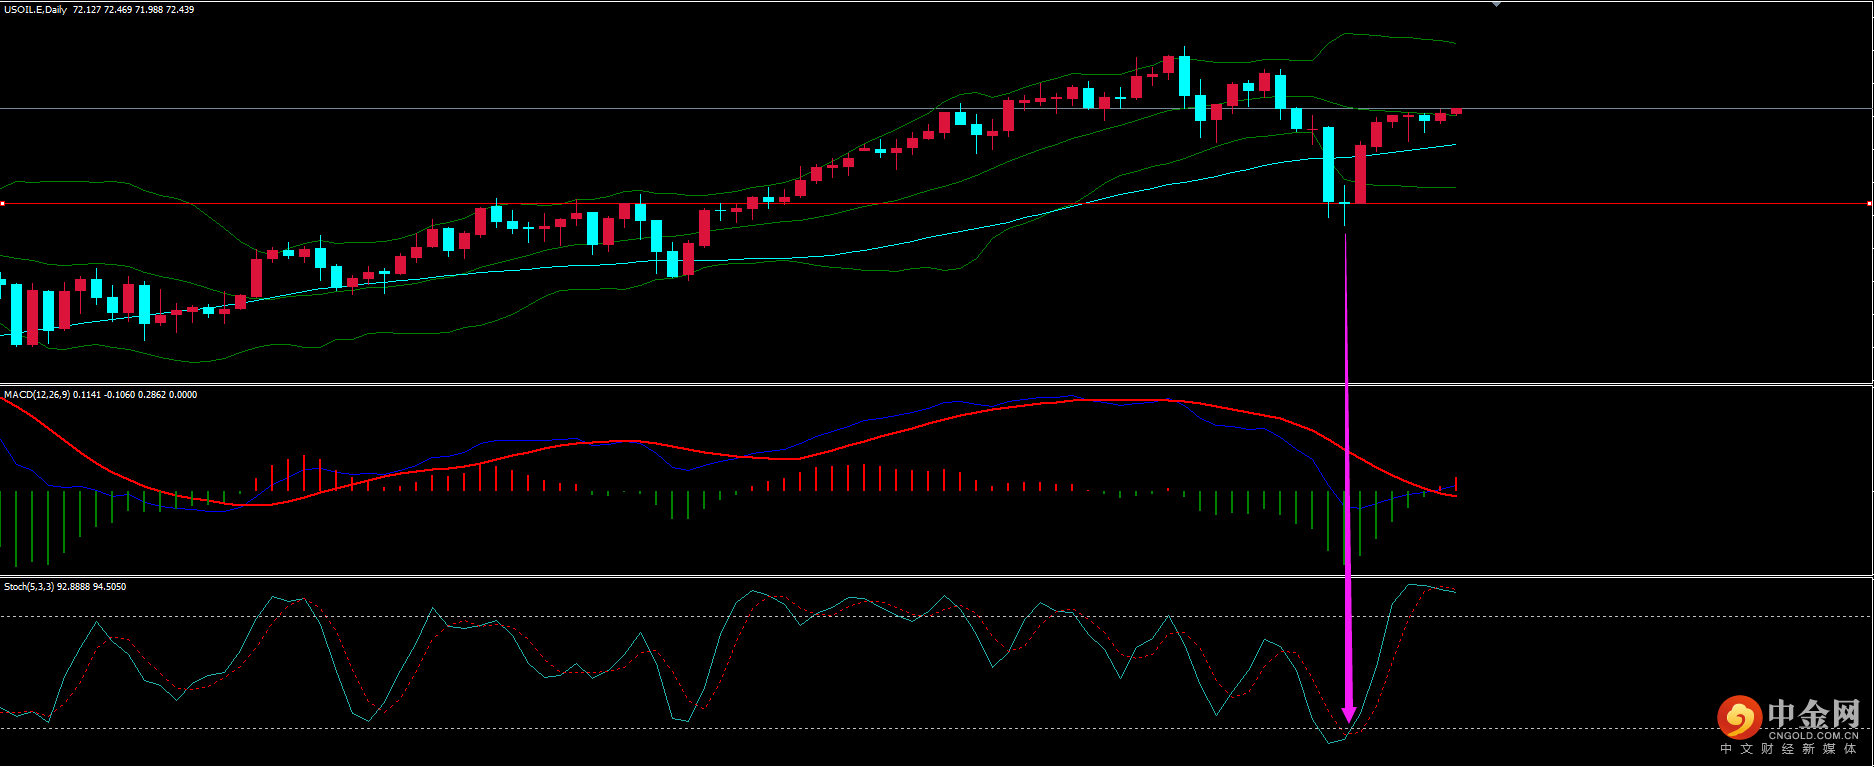Select the MACD value 0.2862
Image resolution: width=1874 pixels, height=767 pixels.
coord(152,395)
